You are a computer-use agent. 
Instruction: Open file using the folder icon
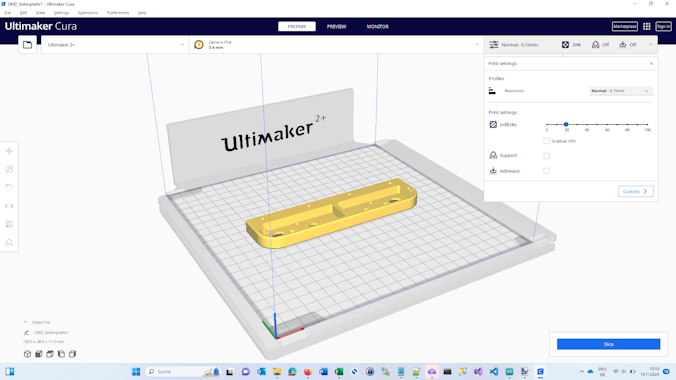click(27, 44)
